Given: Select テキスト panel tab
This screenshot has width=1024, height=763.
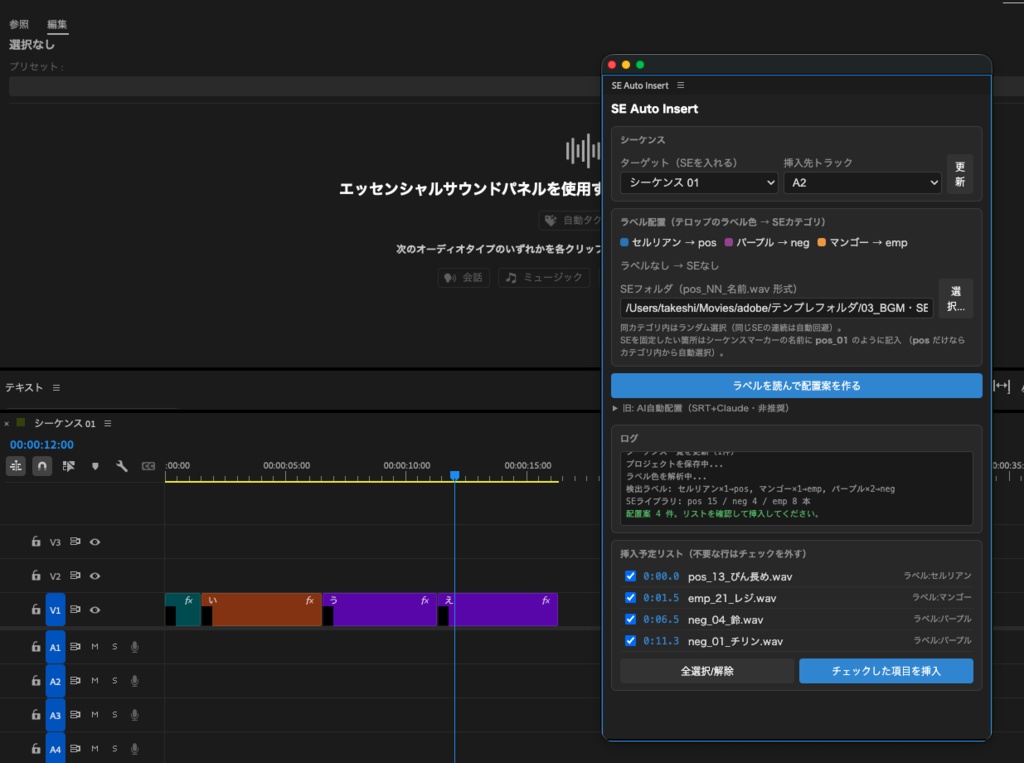Looking at the screenshot, I should point(24,387).
